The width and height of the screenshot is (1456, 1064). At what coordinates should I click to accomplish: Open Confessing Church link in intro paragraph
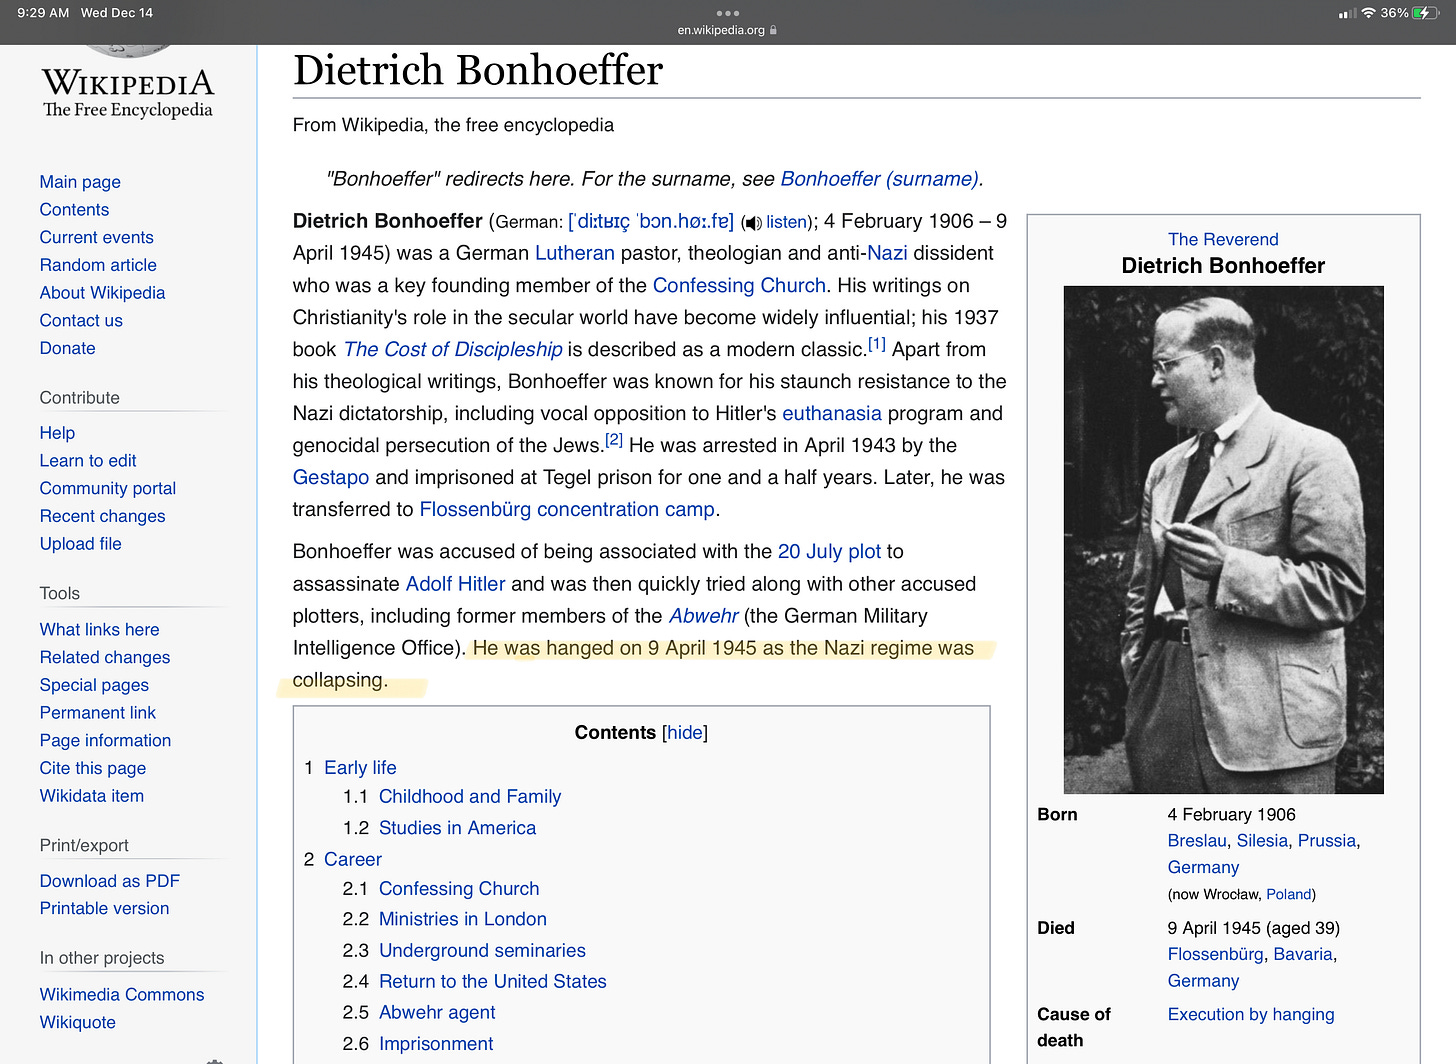(739, 285)
